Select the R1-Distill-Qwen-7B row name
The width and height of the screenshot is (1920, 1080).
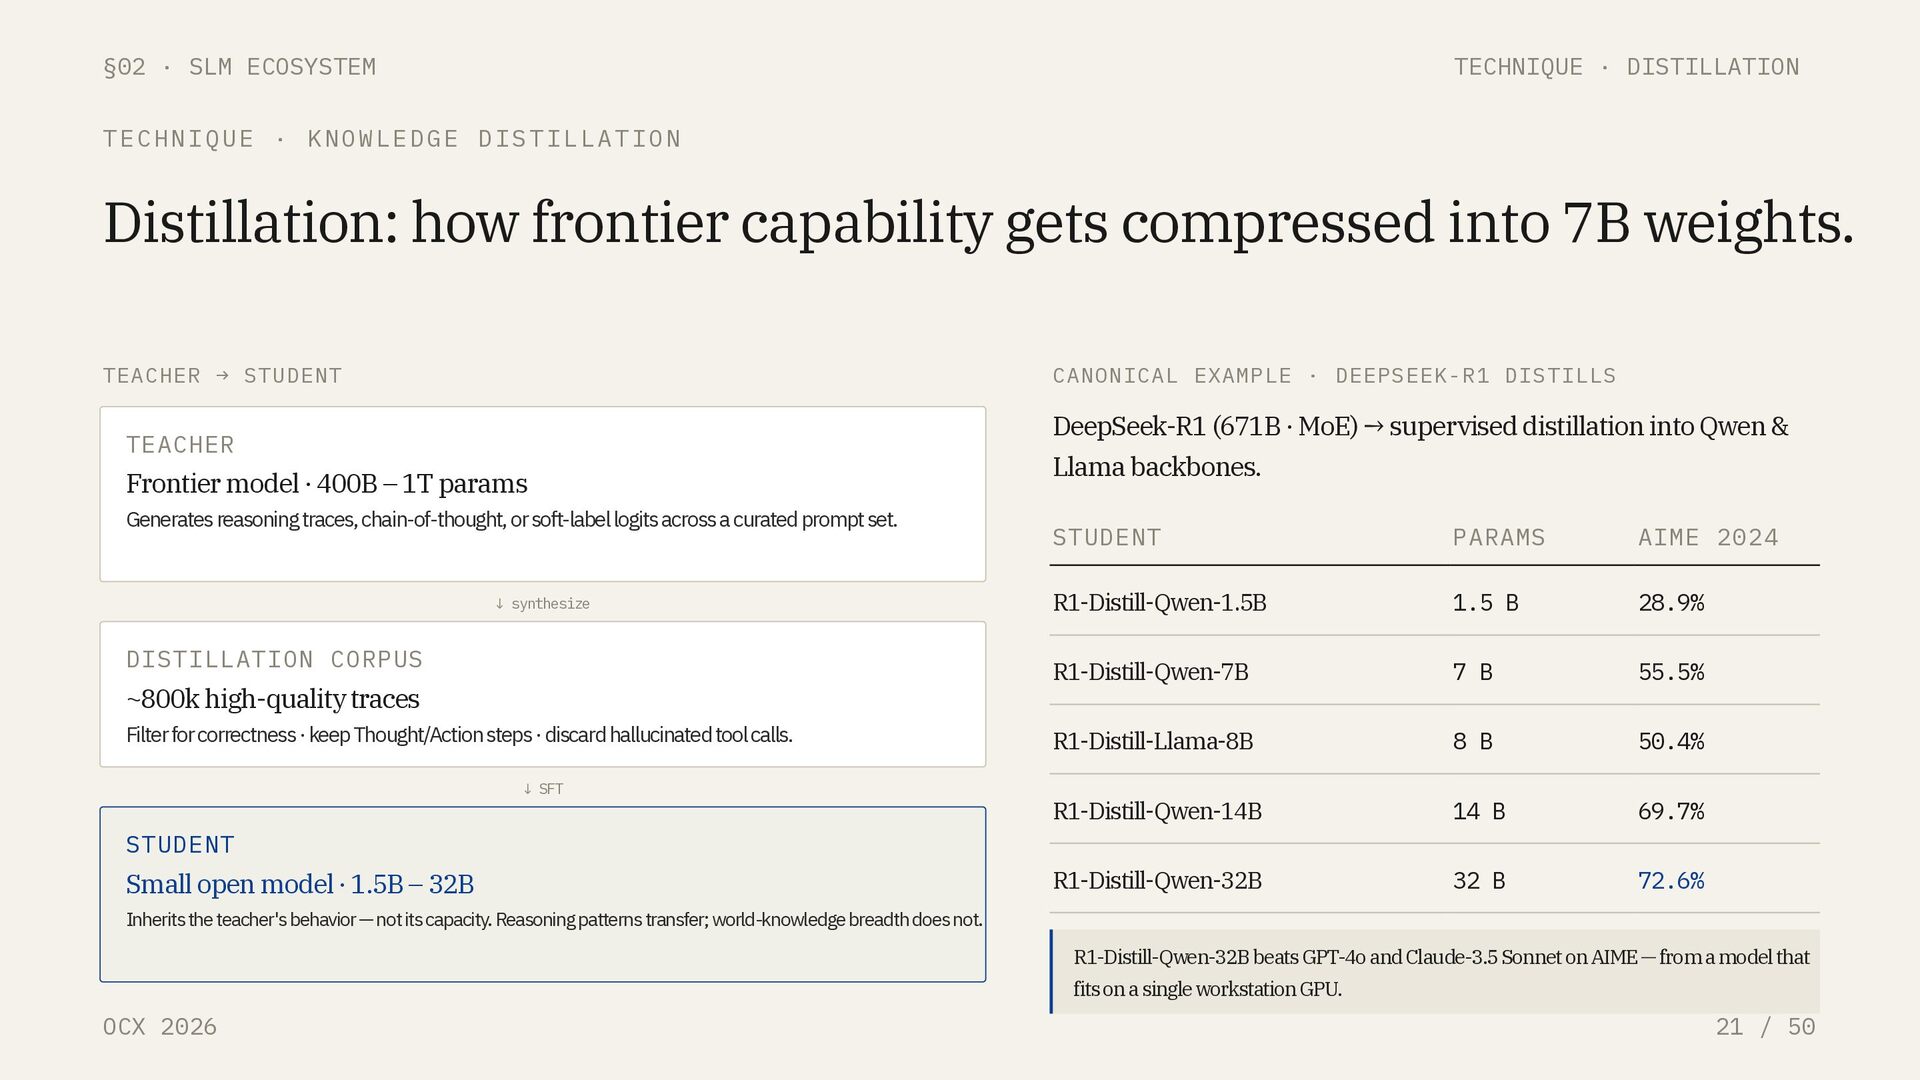tap(1150, 672)
